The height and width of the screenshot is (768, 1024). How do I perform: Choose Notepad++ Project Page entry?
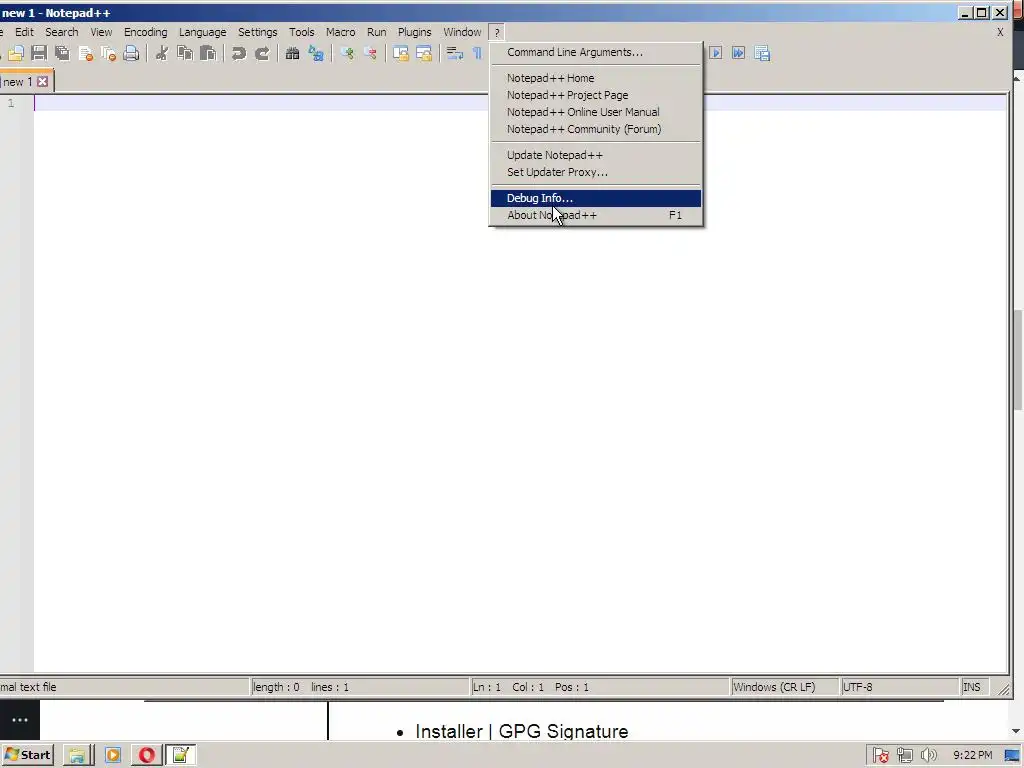(x=596, y=95)
